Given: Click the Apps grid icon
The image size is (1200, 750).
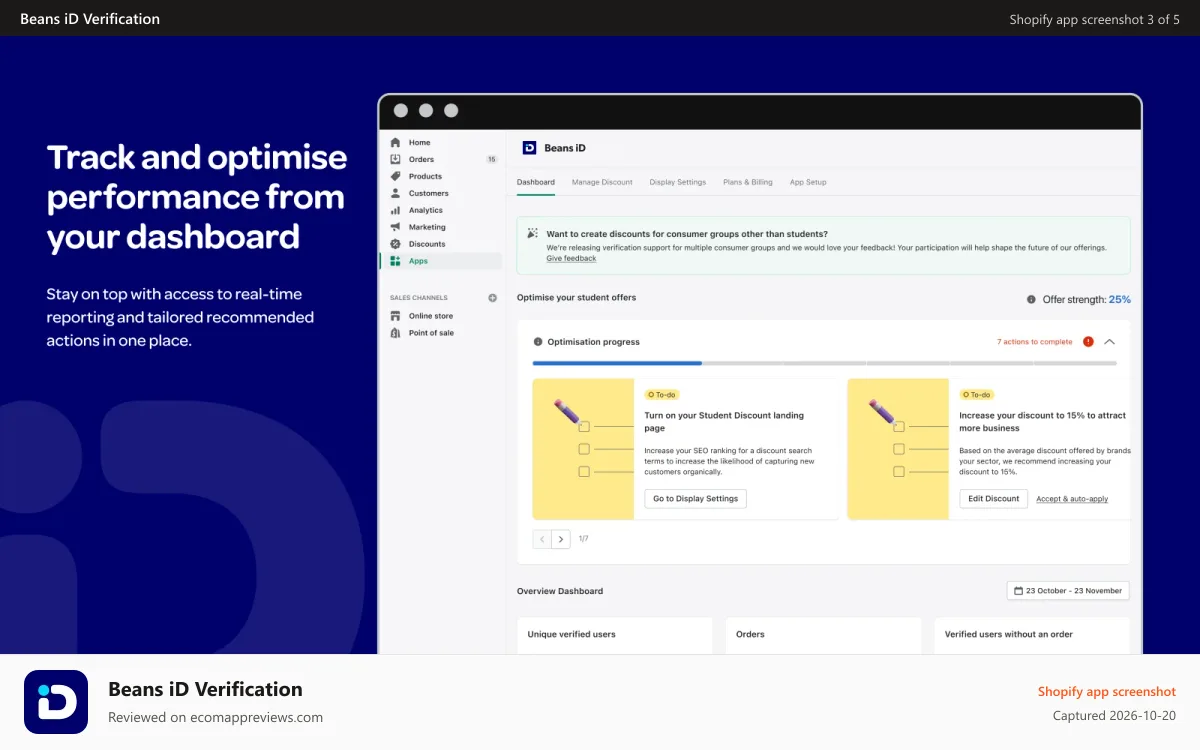Looking at the screenshot, I should pos(395,261).
